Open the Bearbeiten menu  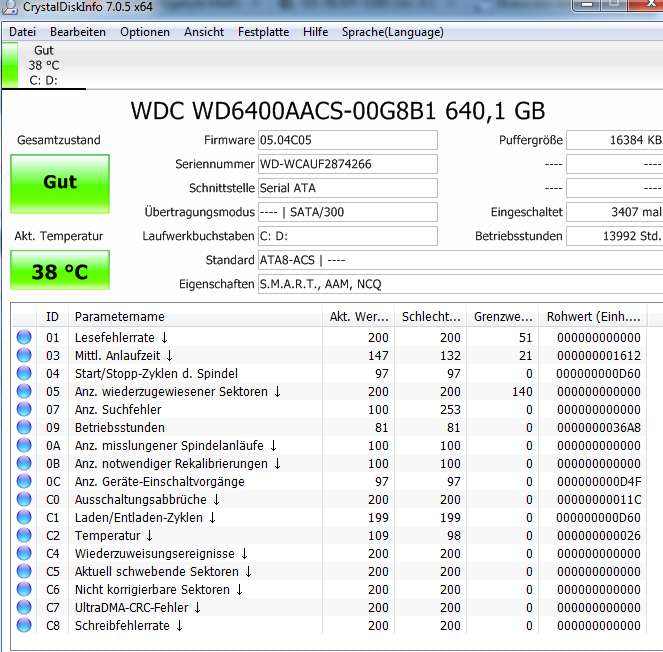pos(78,32)
